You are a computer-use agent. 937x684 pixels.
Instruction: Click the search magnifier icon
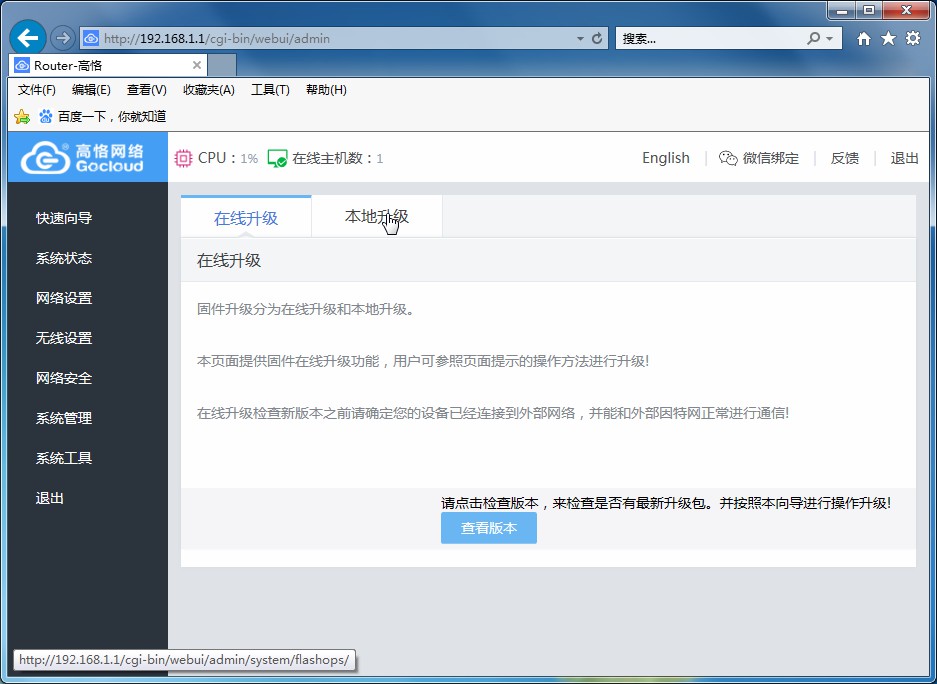(814, 39)
